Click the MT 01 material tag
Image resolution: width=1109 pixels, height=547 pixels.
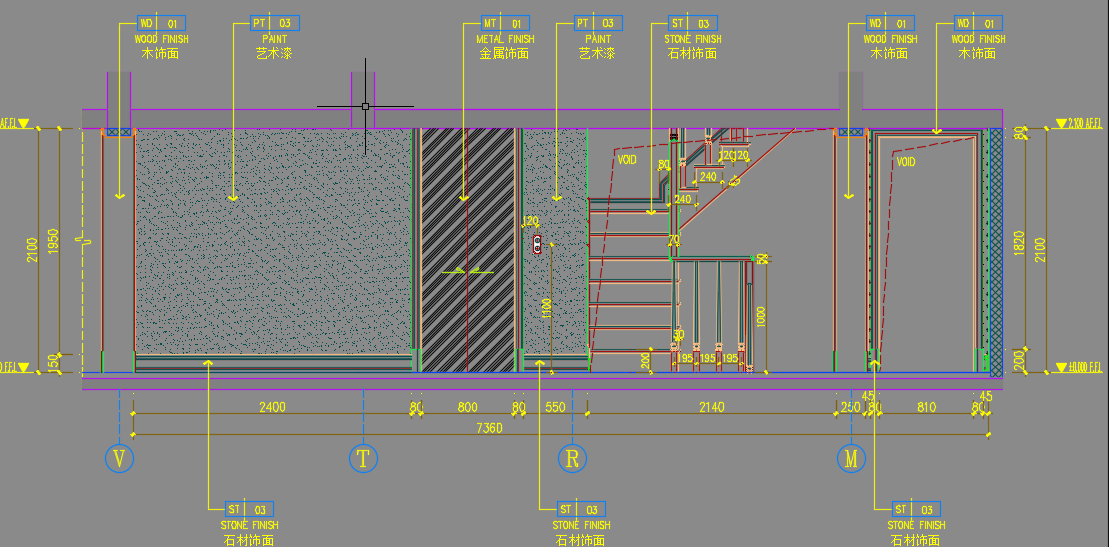(x=506, y=23)
